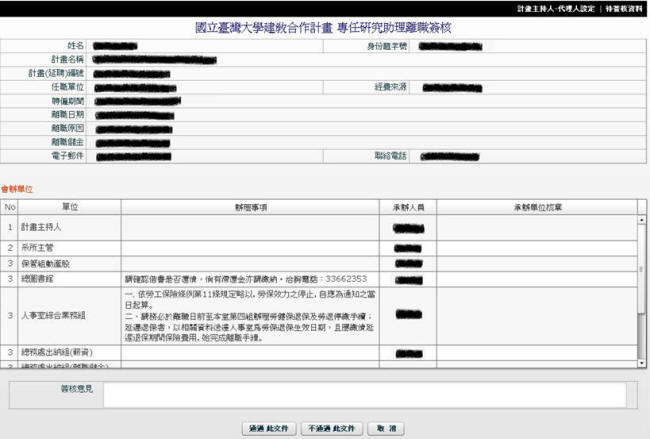Open 計畫主持人-代理人設定 link in top bar
This screenshot has width=650, height=439.
coord(555,9)
